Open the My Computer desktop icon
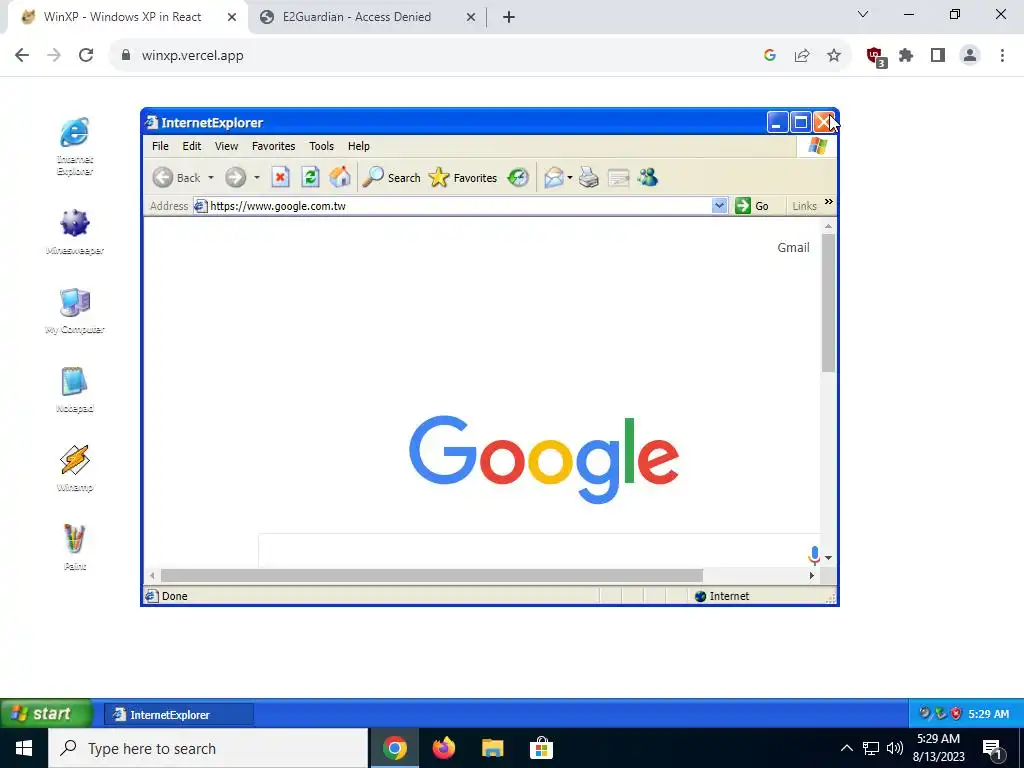The height and width of the screenshot is (768, 1024). point(74,310)
